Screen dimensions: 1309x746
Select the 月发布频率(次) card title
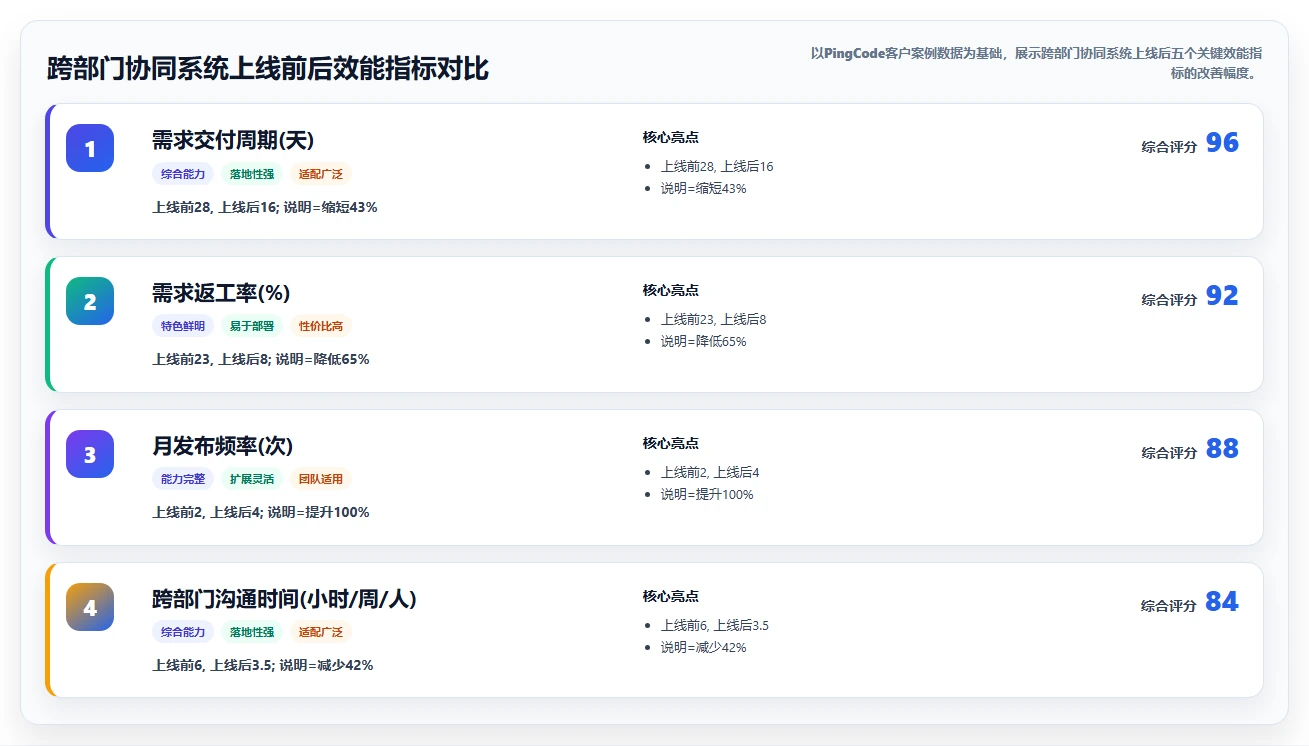coord(223,446)
